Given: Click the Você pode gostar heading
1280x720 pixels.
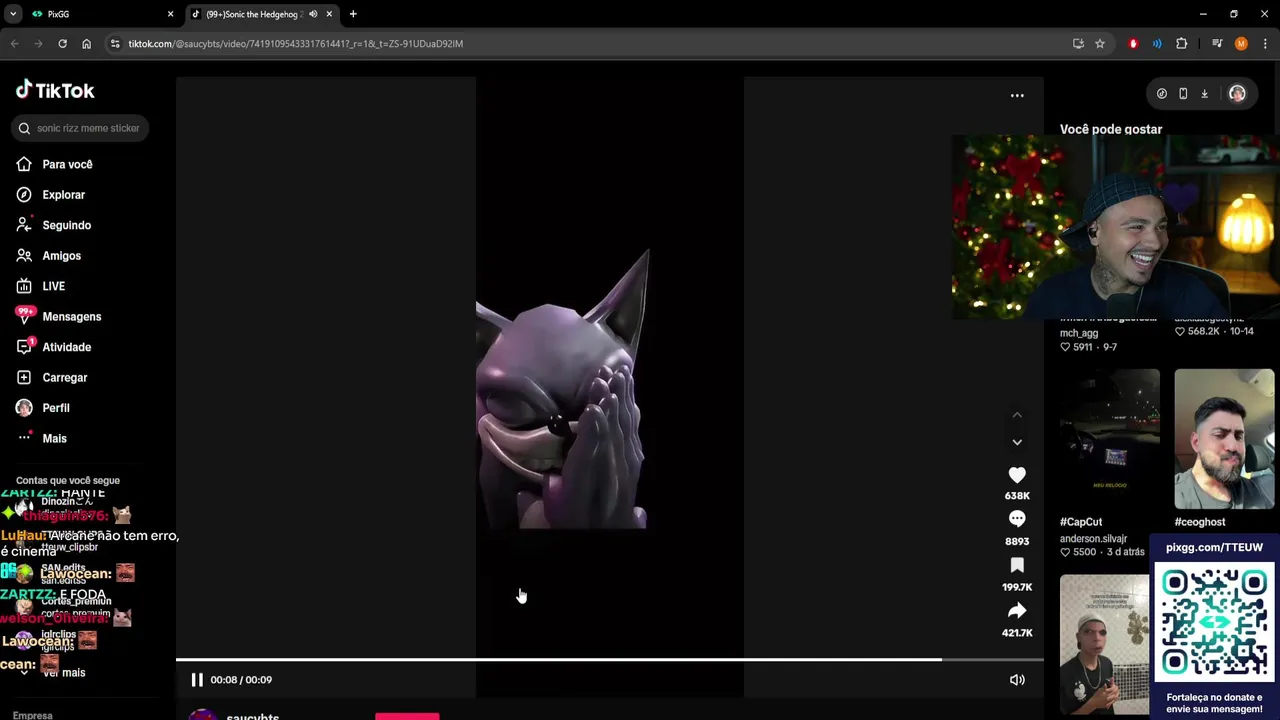Looking at the screenshot, I should click(1111, 129).
